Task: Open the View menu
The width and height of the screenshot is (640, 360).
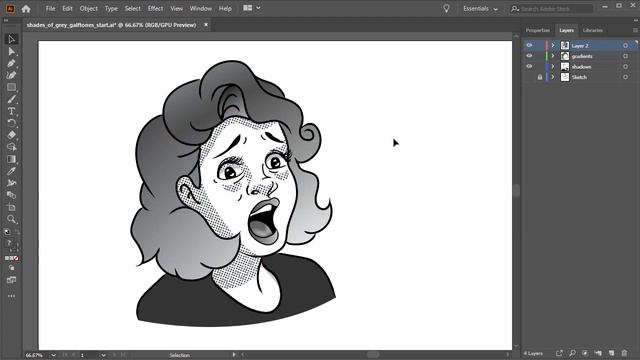Action: 176,9
